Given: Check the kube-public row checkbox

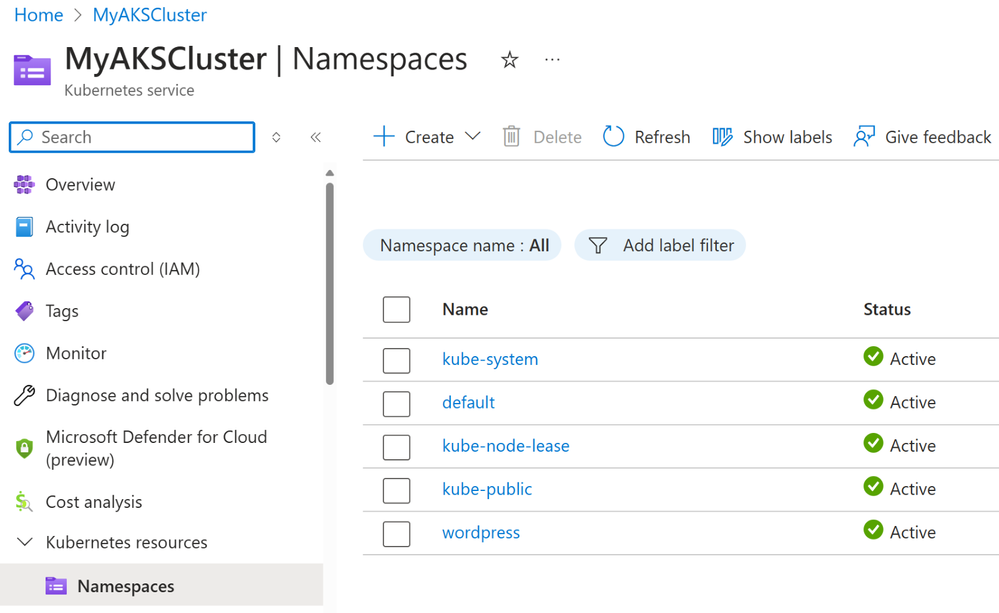Looking at the screenshot, I should pos(396,491).
